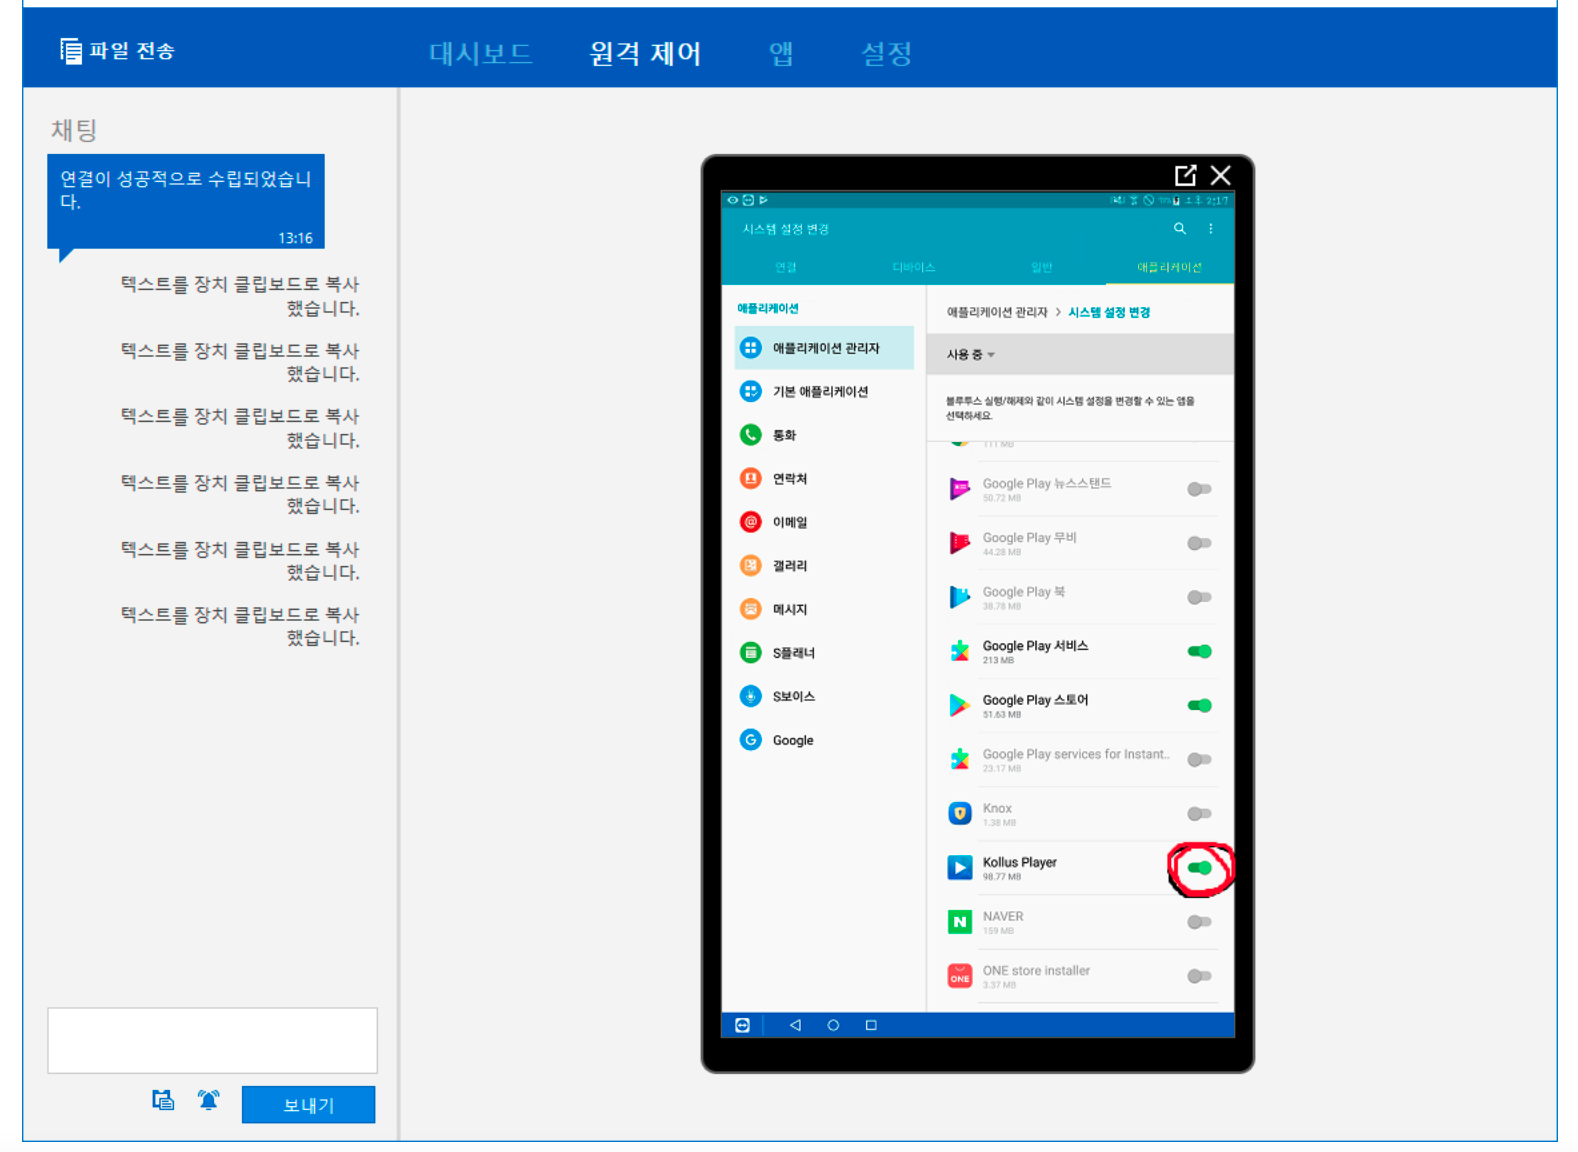Toggle the NAVER permission switch
This screenshot has width=1578, height=1152.
pos(1199,922)
